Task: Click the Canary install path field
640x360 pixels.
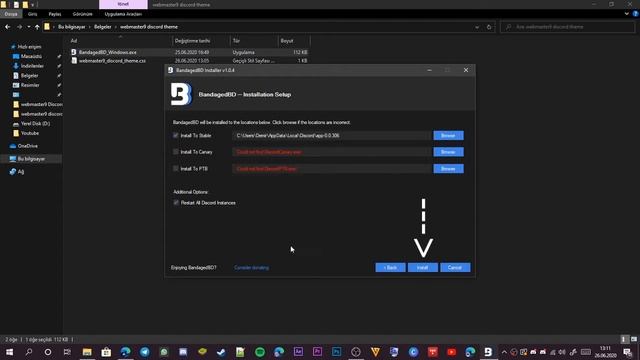Action: click(x=332, y=152)
